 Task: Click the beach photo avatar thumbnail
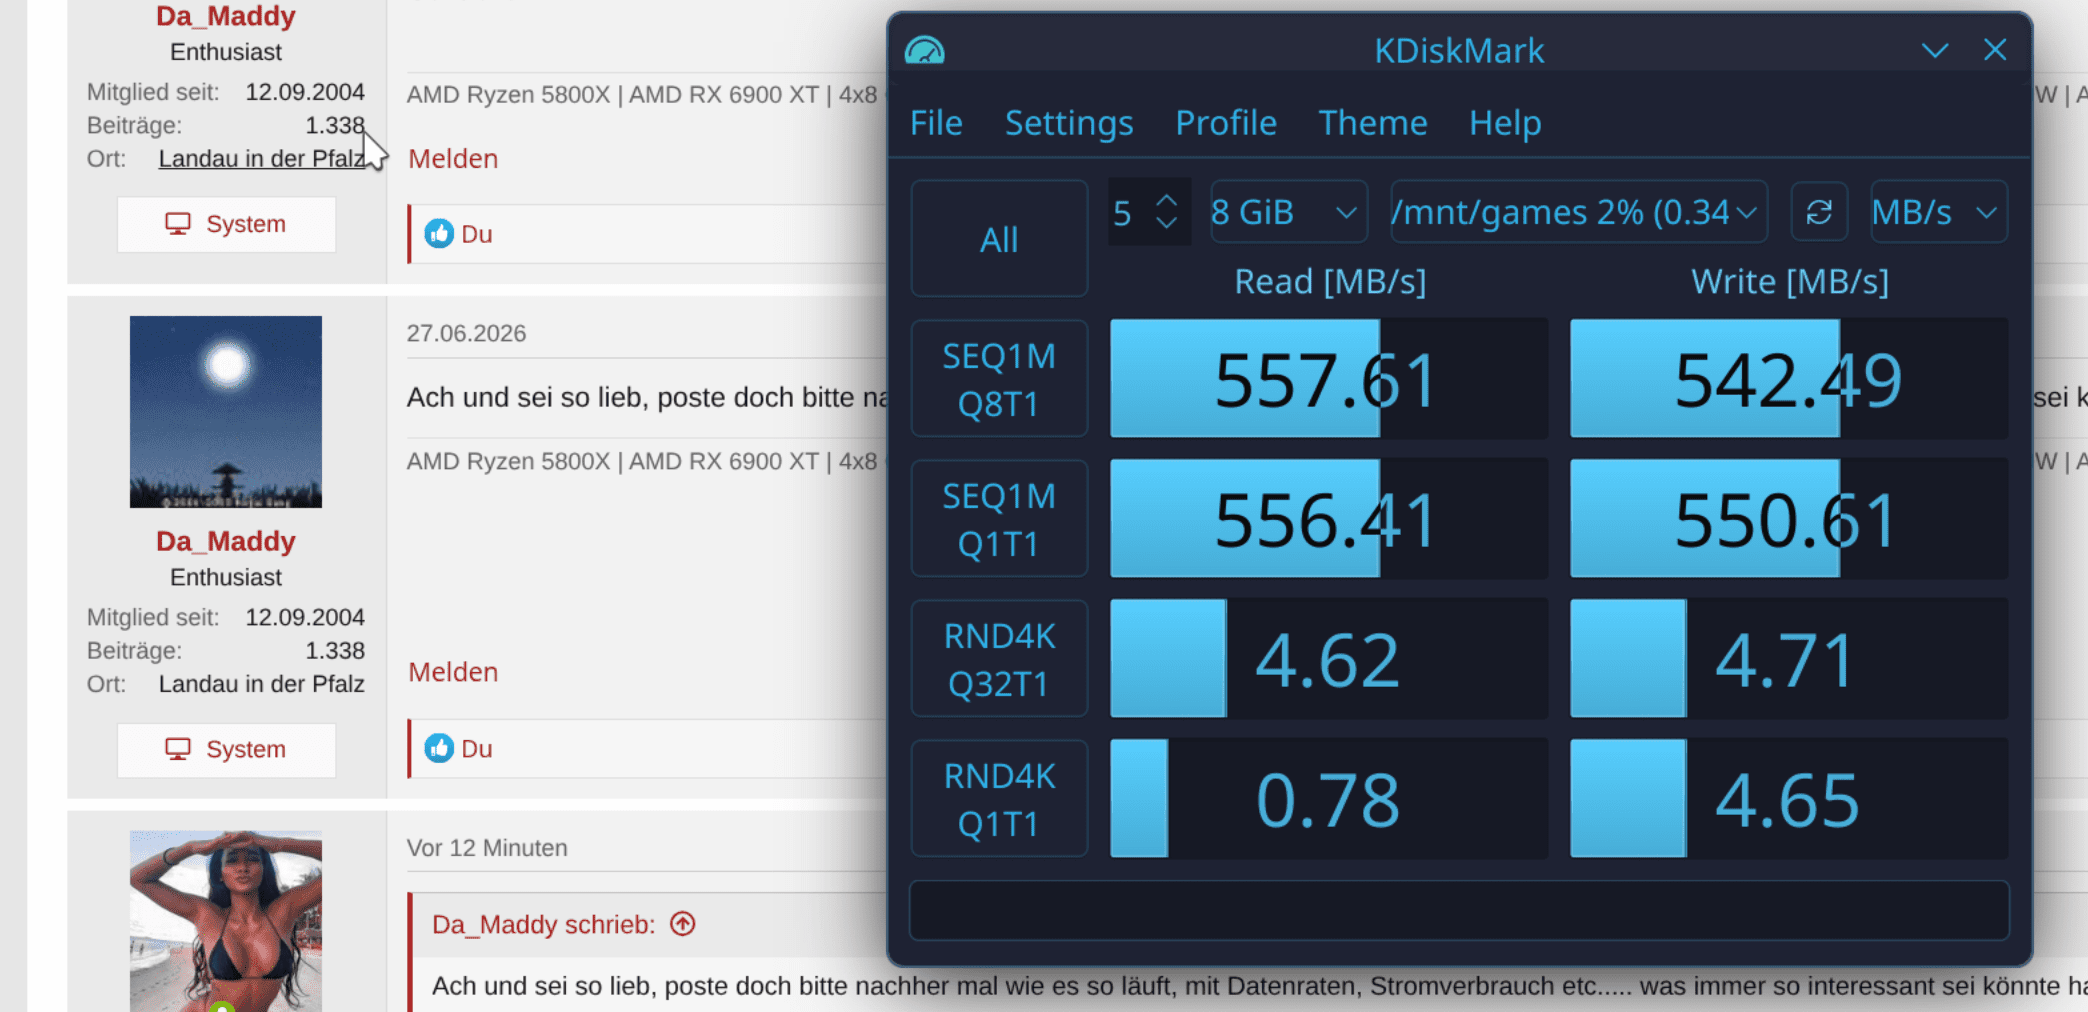point(226,920)
